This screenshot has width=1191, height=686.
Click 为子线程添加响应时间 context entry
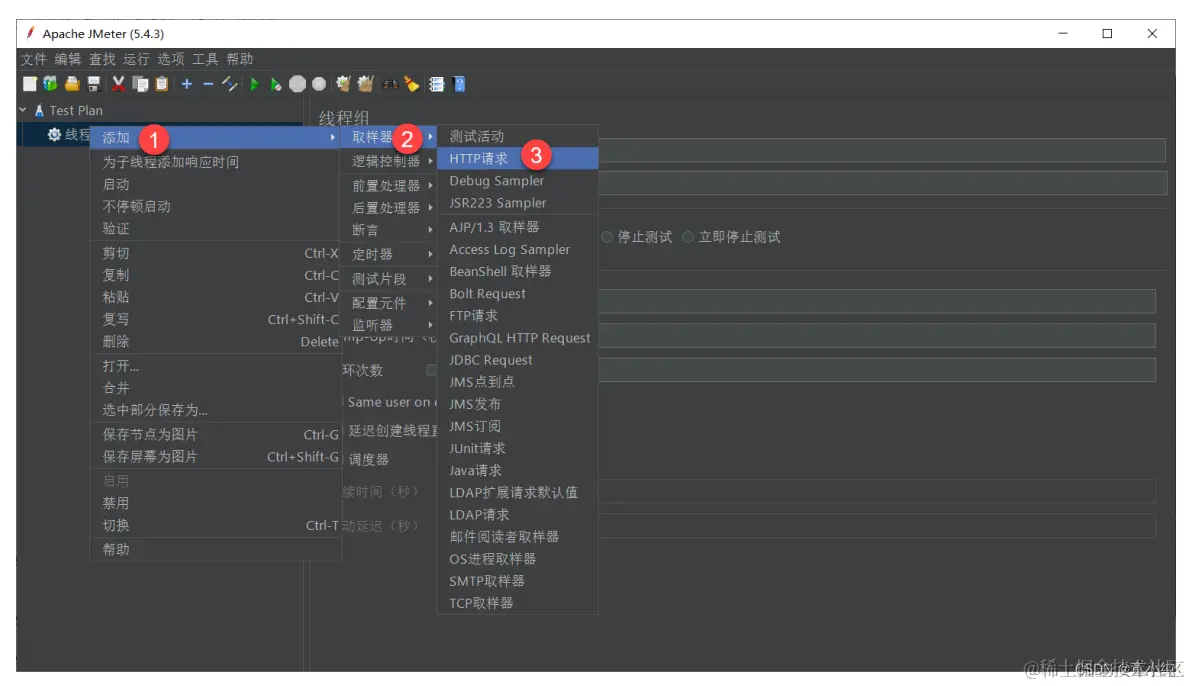[216, 162]
